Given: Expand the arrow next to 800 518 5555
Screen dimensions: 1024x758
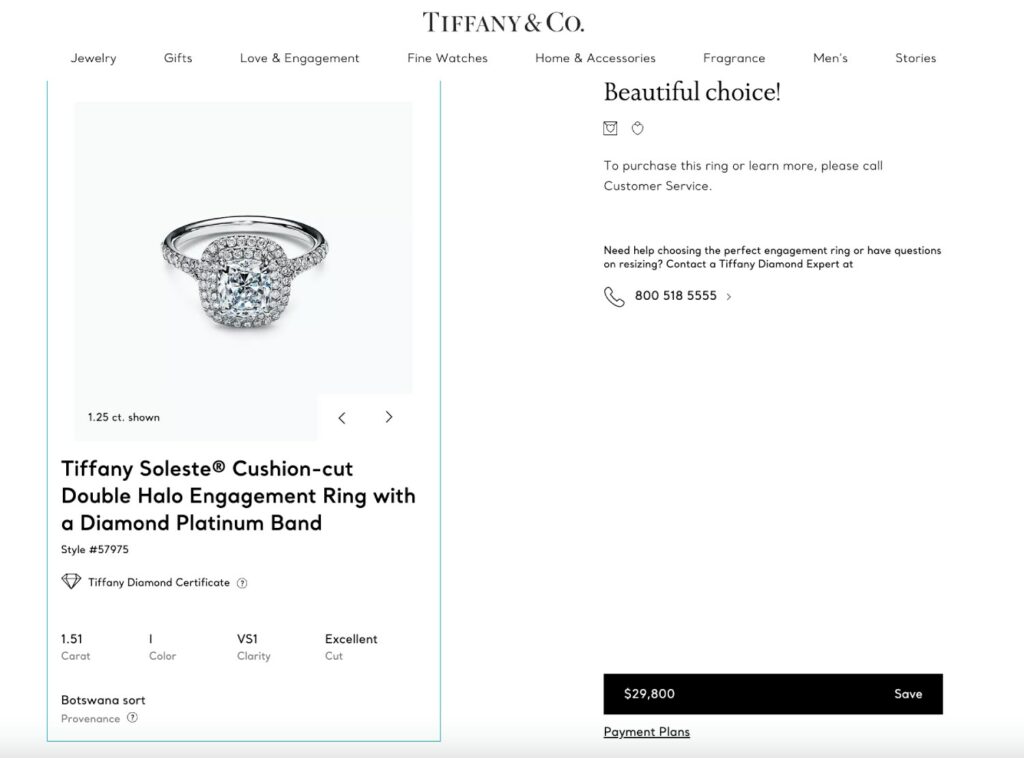Looking at the screenshot, I should coord(729,297).
